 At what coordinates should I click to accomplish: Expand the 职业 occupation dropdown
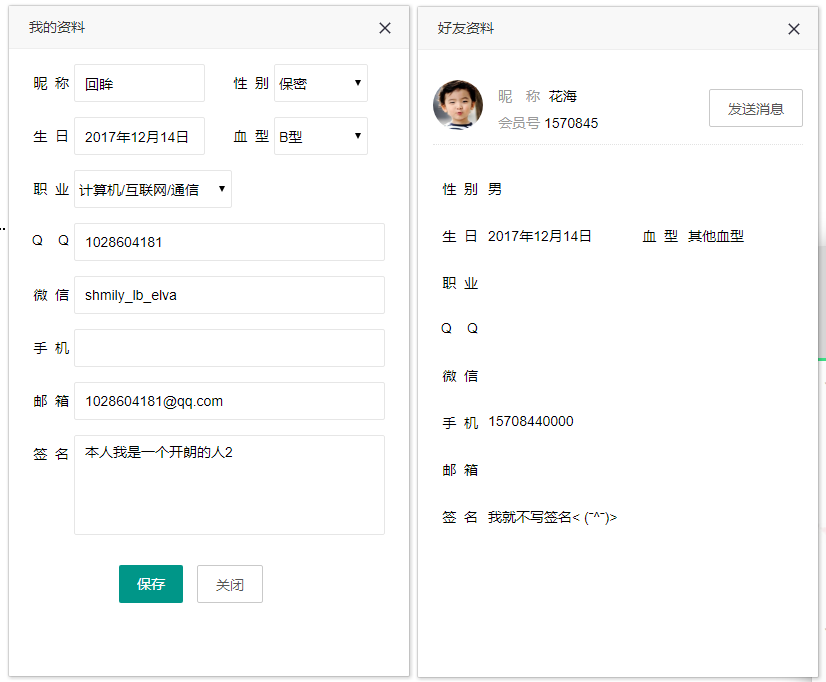tap(152, 188)
